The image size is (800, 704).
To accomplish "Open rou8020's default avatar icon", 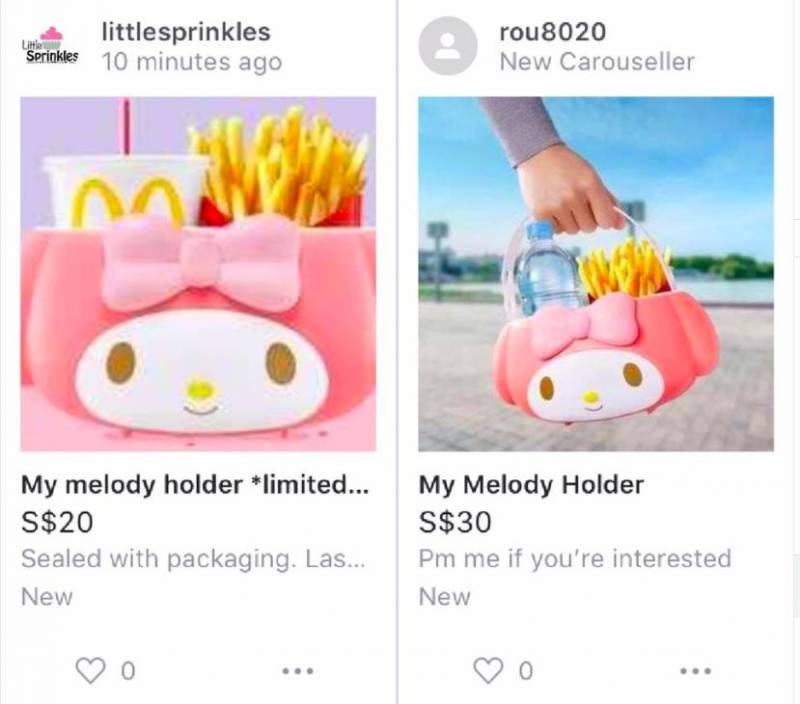I will [447, 46].
